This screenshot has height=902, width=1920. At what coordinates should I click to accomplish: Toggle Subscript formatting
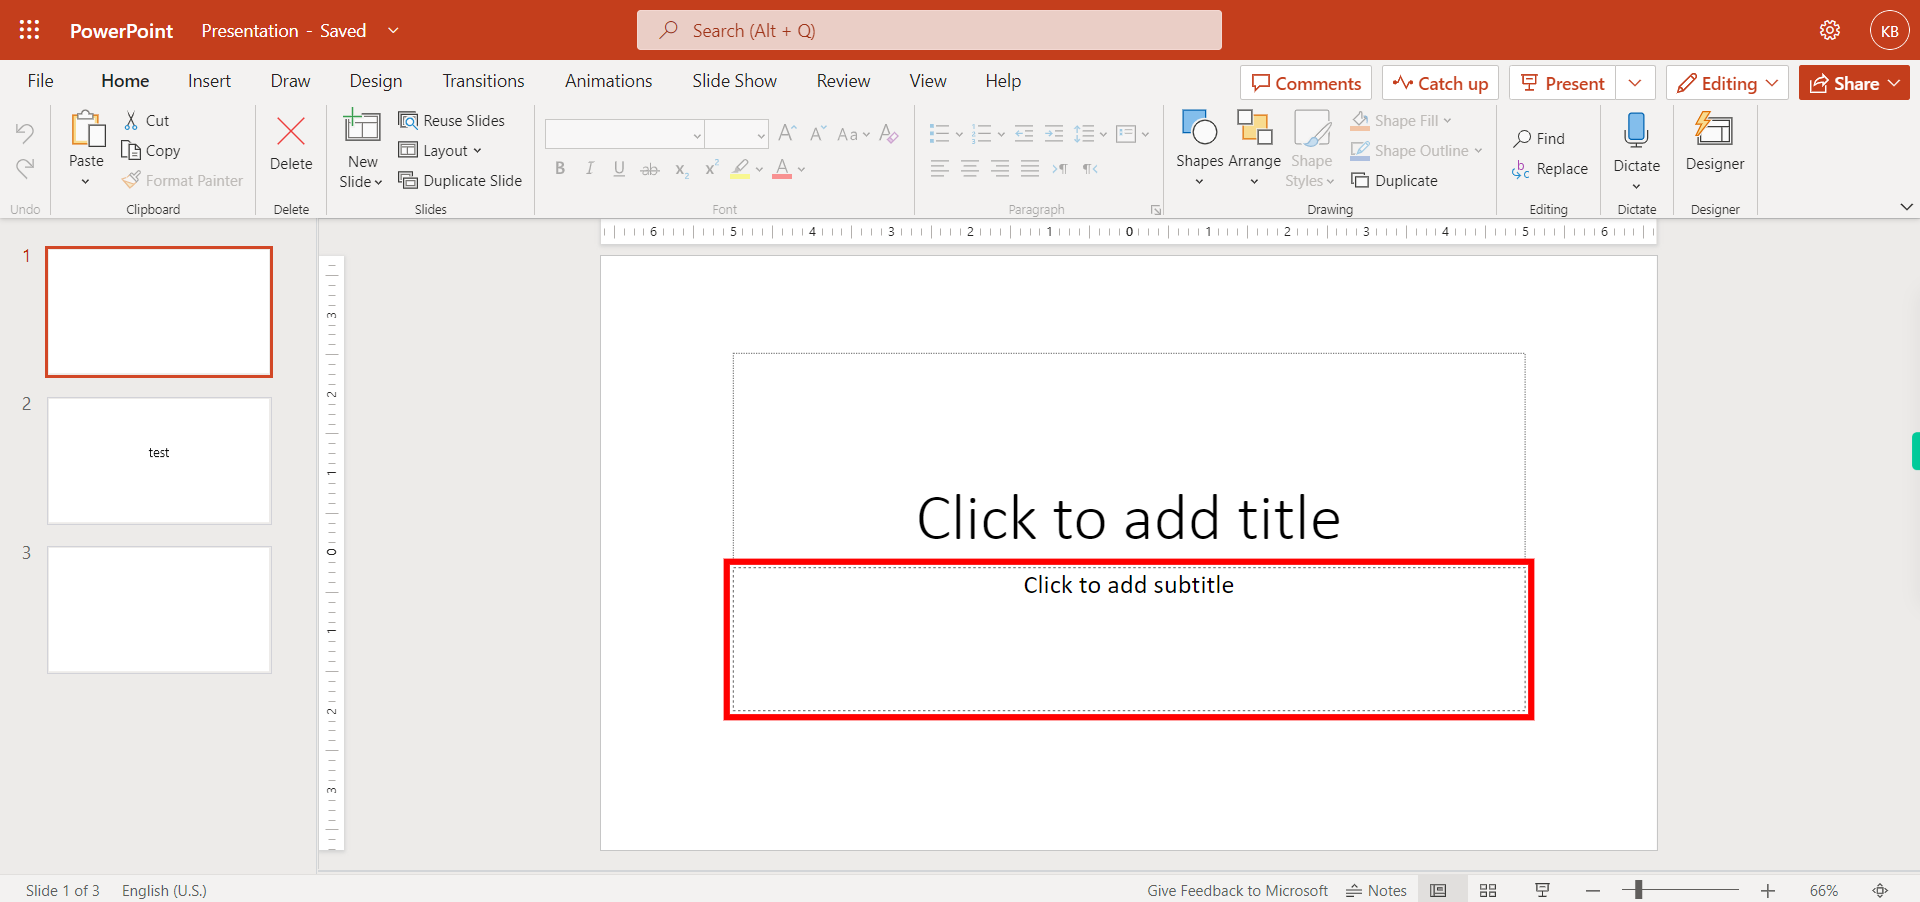681,169
